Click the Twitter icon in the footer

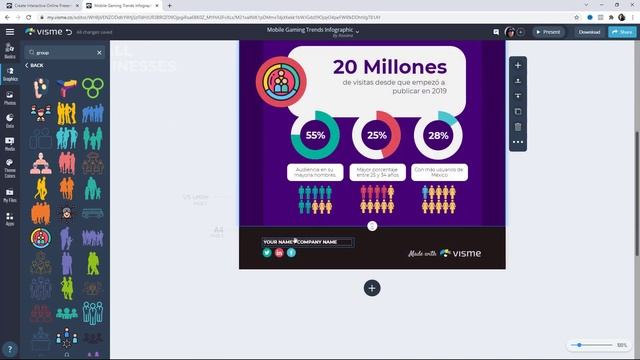pos(267,253)
